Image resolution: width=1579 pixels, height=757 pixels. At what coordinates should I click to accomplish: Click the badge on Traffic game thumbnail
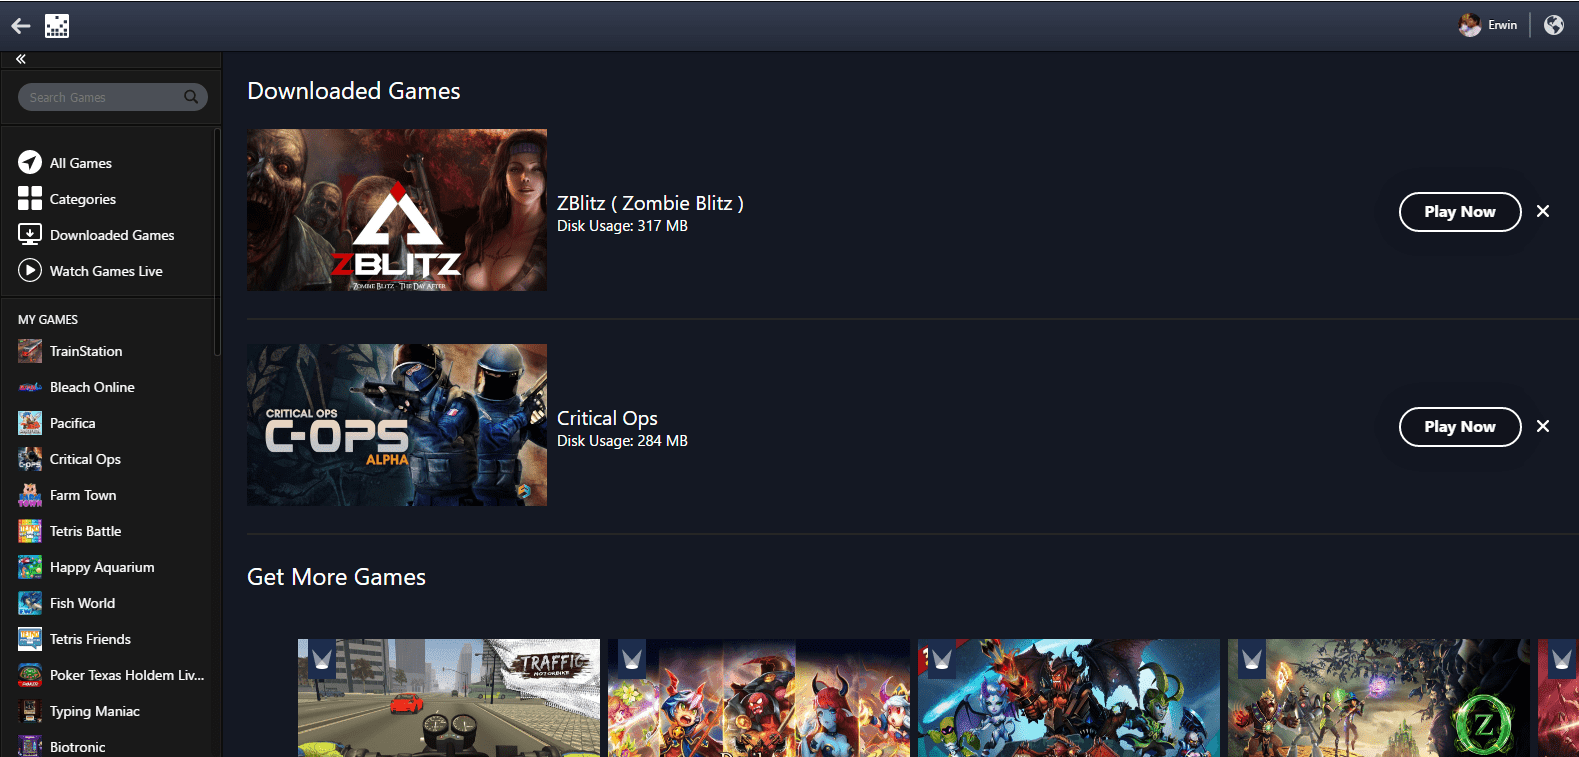[322, 659]
